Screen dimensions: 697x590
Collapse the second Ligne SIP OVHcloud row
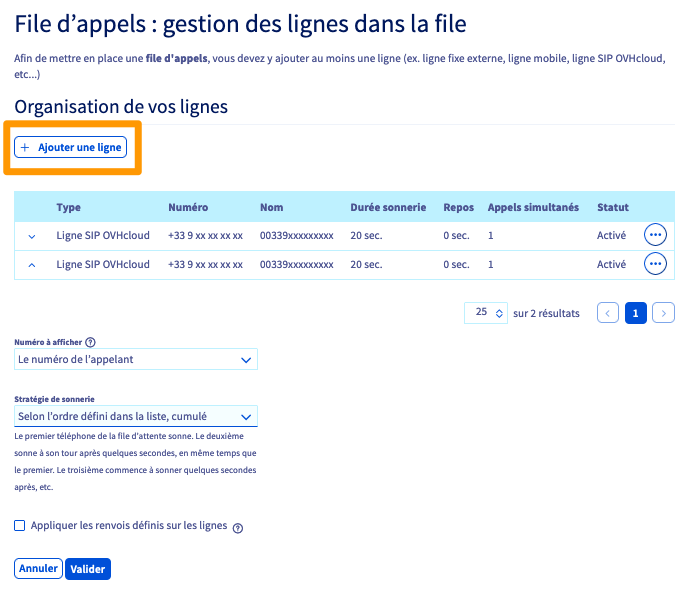click(x=31, y=265)
